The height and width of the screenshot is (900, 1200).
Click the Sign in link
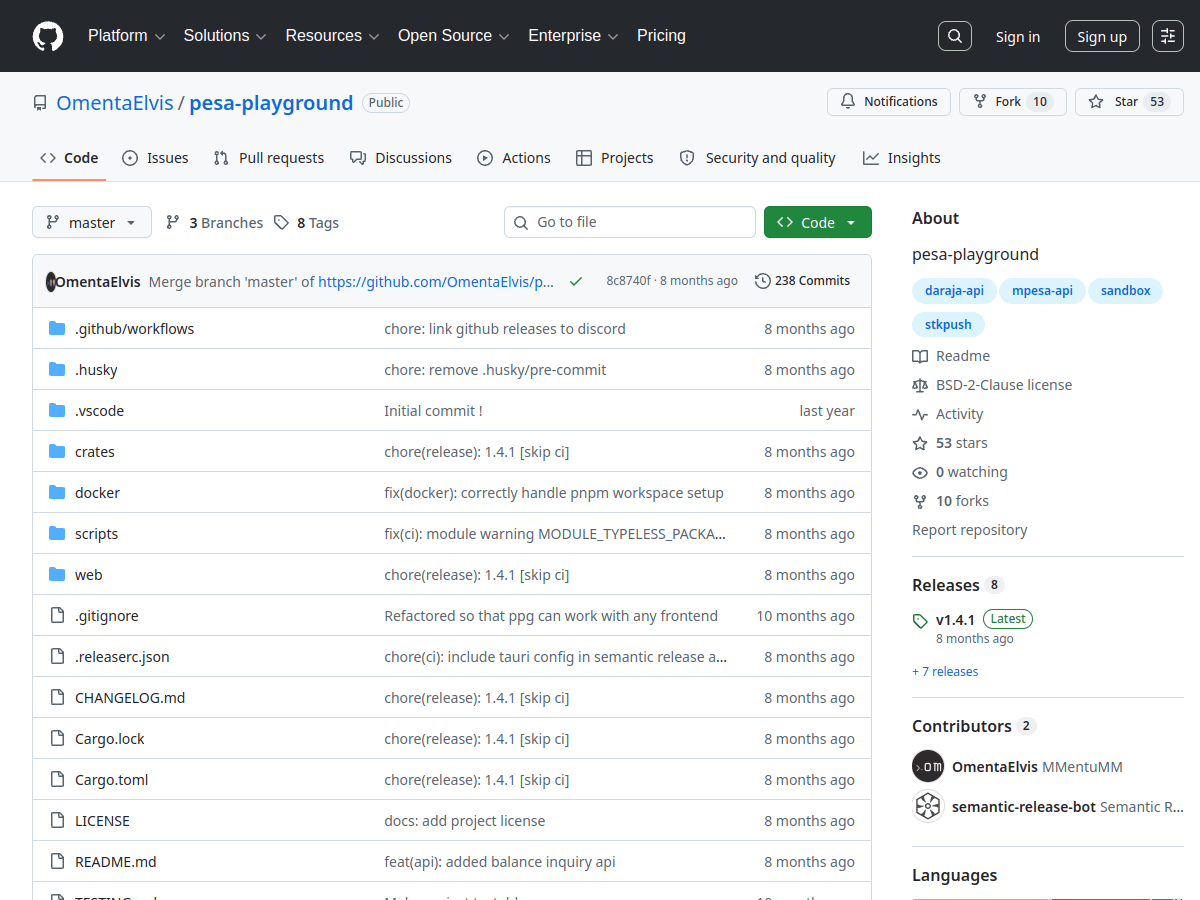[x=1018, y=37]
